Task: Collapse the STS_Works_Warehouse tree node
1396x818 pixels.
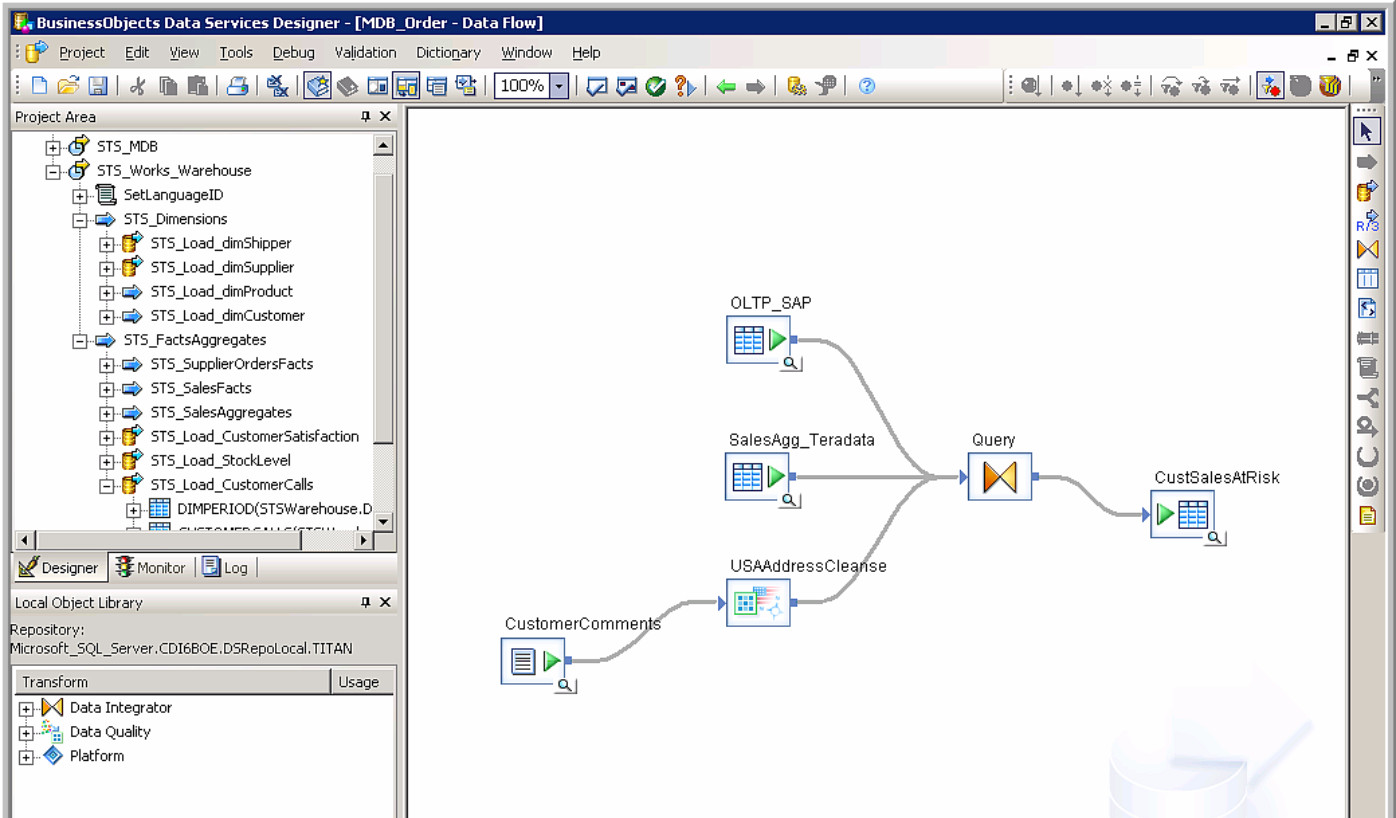Action: click(53, 171)
